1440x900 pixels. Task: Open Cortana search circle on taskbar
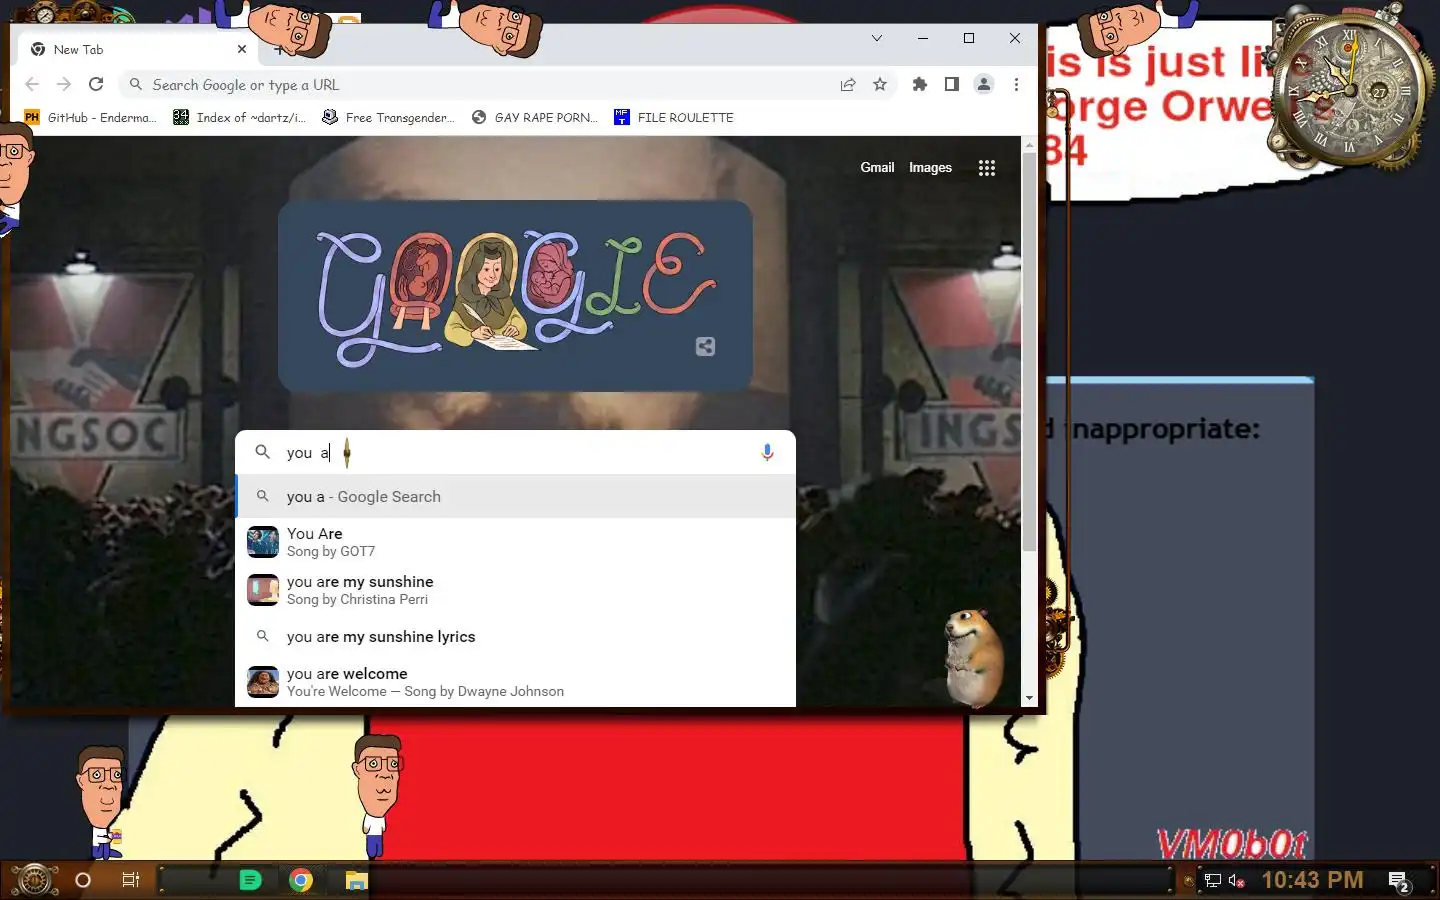83,880
